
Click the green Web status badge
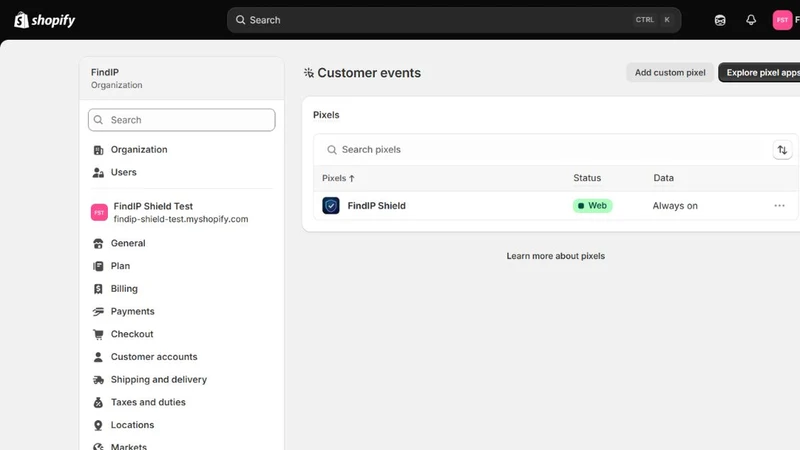point(592,206)
